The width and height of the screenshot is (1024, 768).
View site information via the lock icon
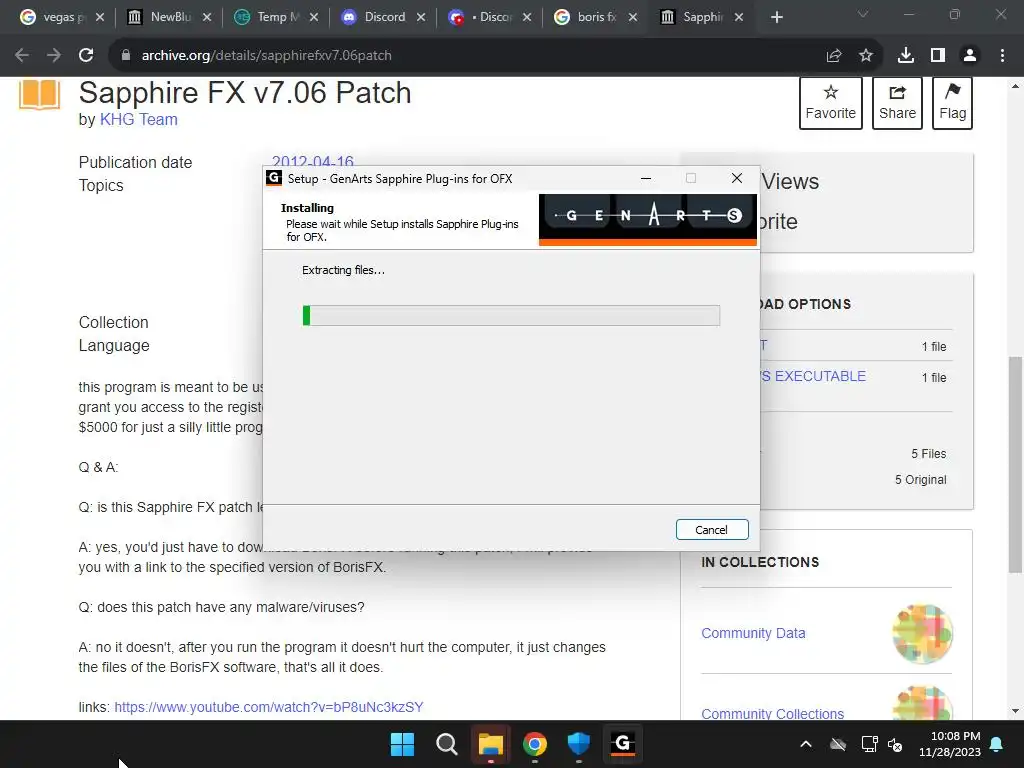coord(126,56)
